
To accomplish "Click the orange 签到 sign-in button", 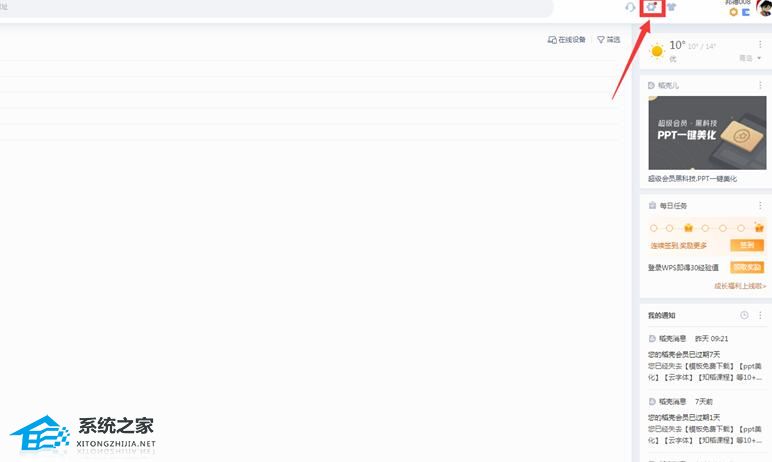I will pos(747,245).
